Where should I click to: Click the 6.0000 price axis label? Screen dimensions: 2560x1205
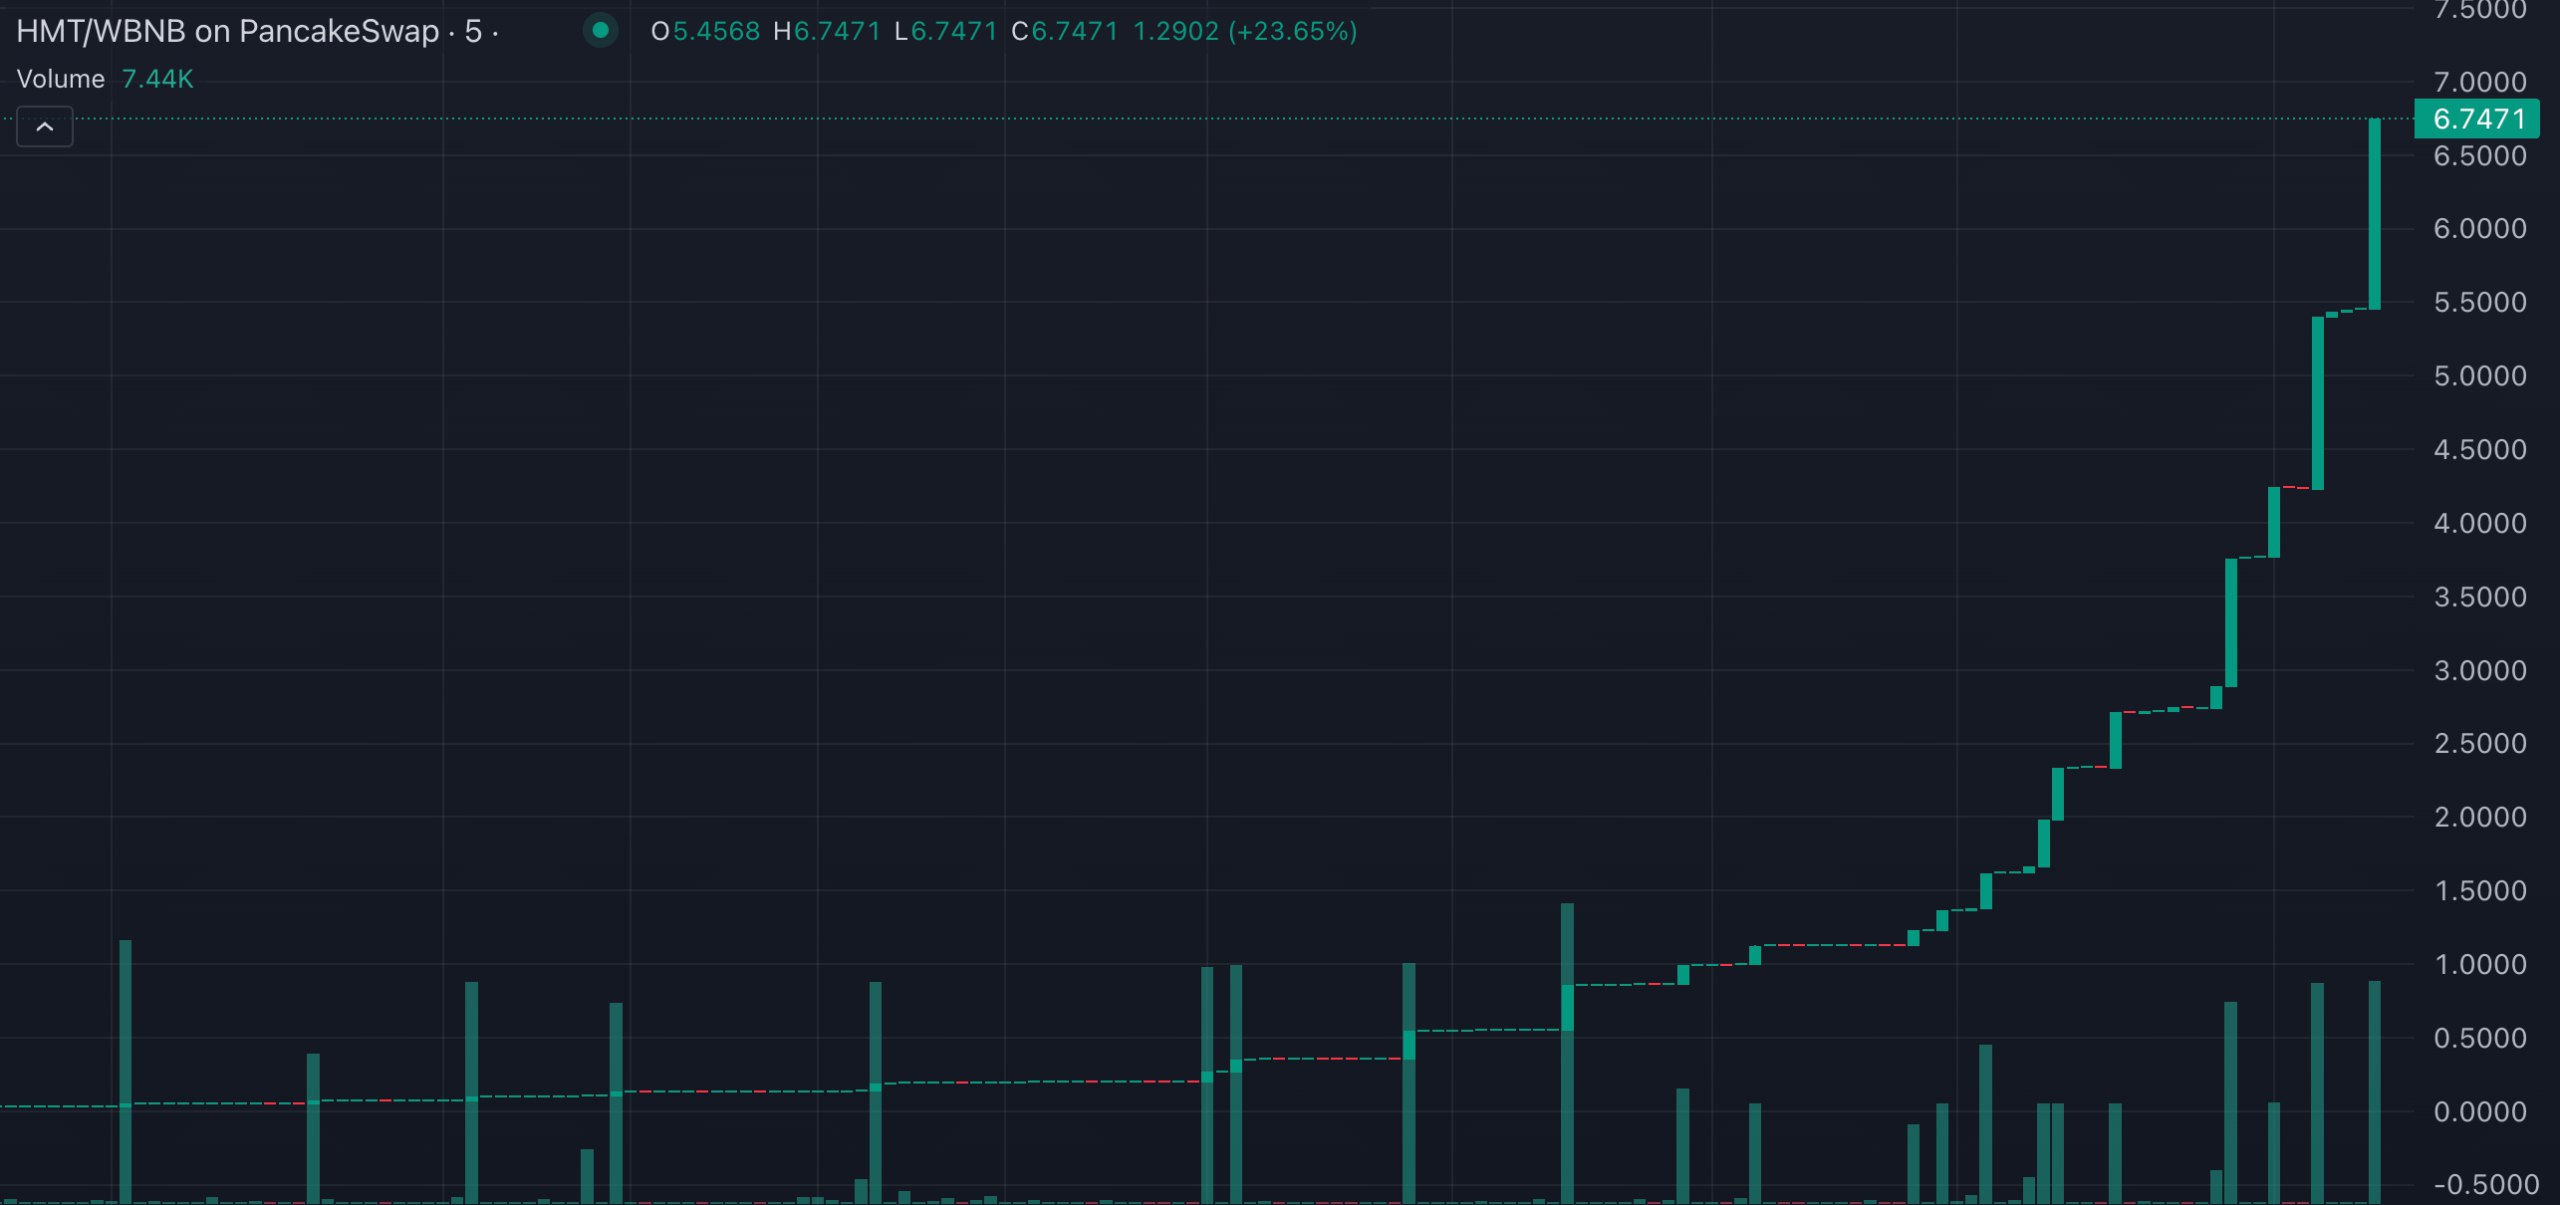2480,229
